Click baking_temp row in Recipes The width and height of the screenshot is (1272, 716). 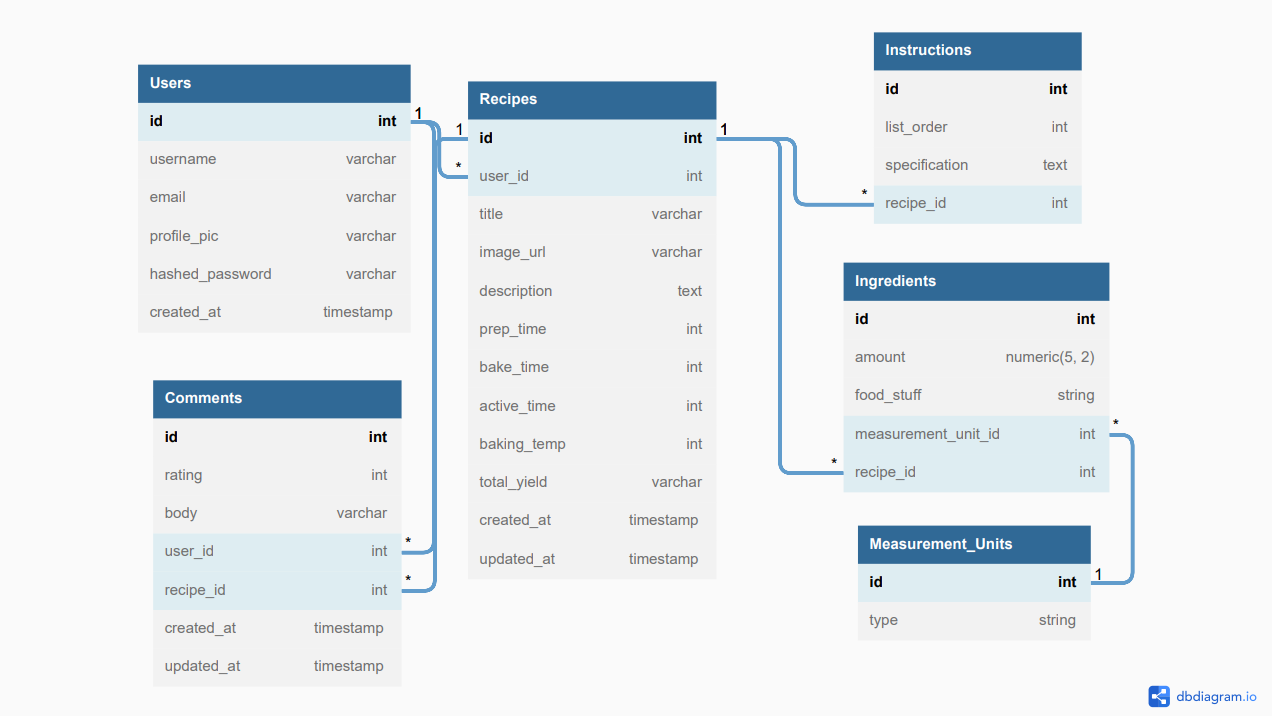(592, 444)
